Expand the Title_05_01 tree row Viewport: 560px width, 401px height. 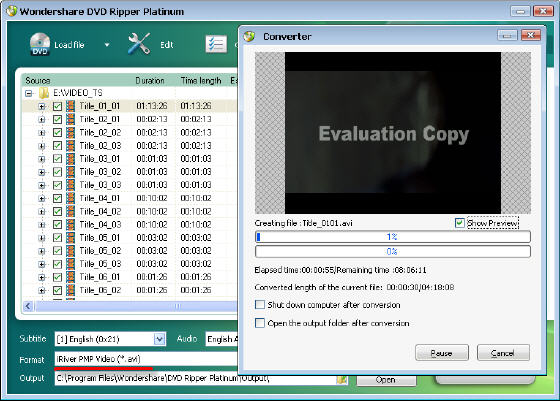tap(42, 238)
